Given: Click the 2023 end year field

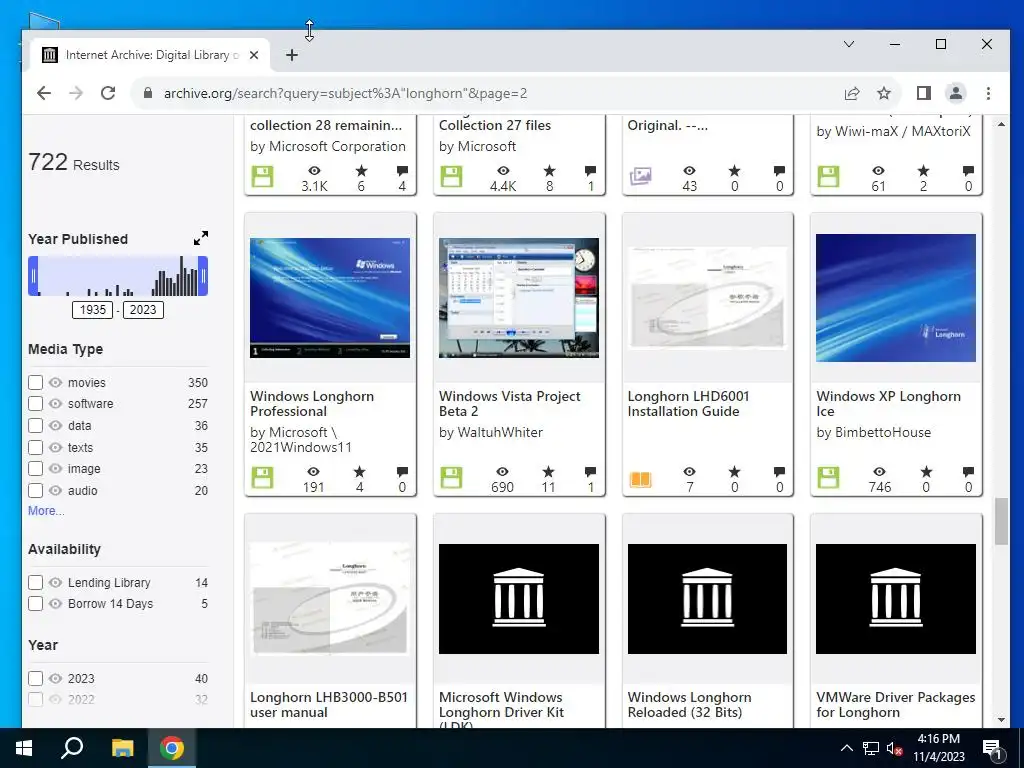Looking at the screenshot, I should coord(143,310).
